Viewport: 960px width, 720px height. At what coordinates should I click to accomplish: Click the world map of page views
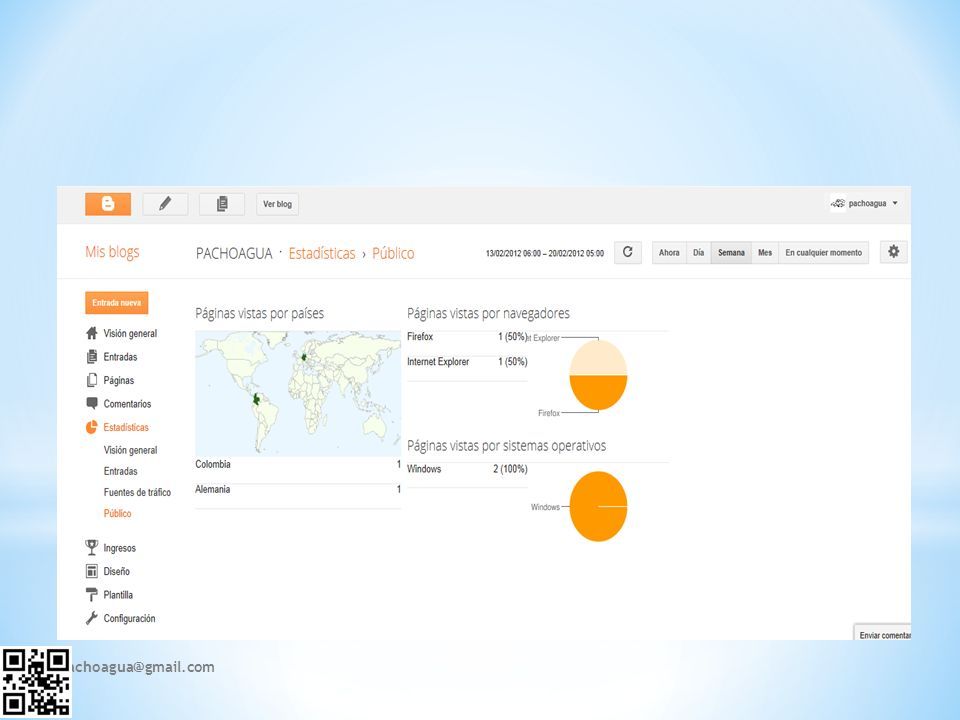(x=298, y=393)
